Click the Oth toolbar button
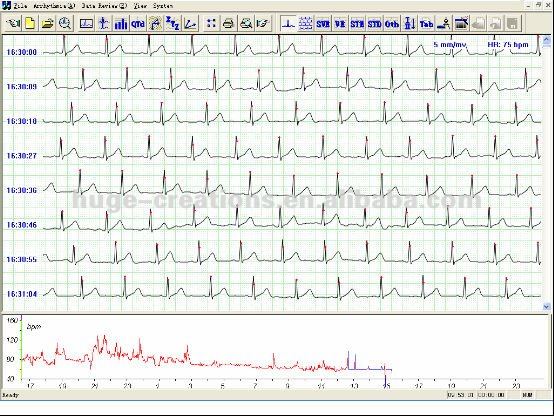The image size is (554, 416). click(392, 23)
